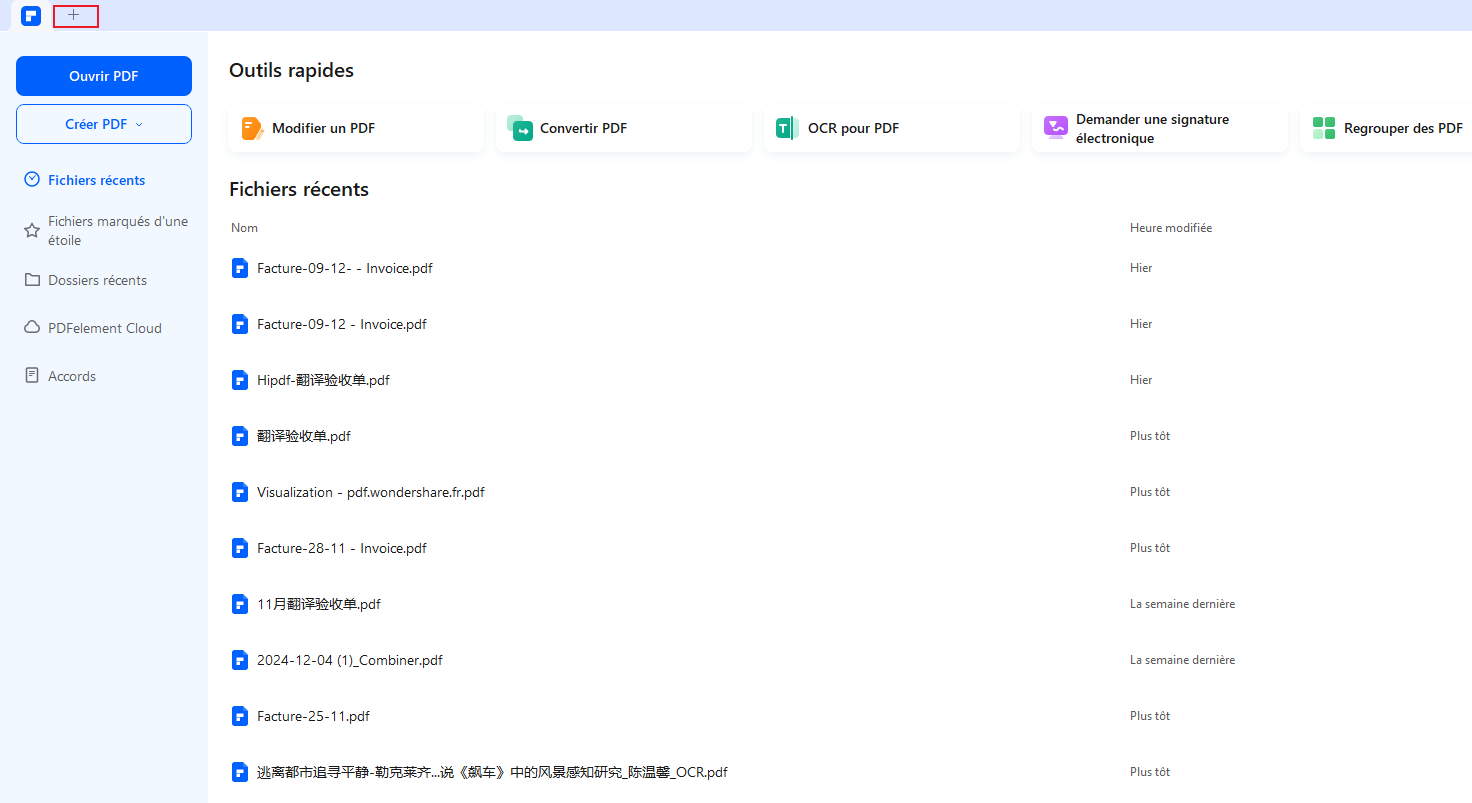Click the green Convertir PDF icon
The height and width of the screenshot is (803, 1472).
click(x=520, y=128)
